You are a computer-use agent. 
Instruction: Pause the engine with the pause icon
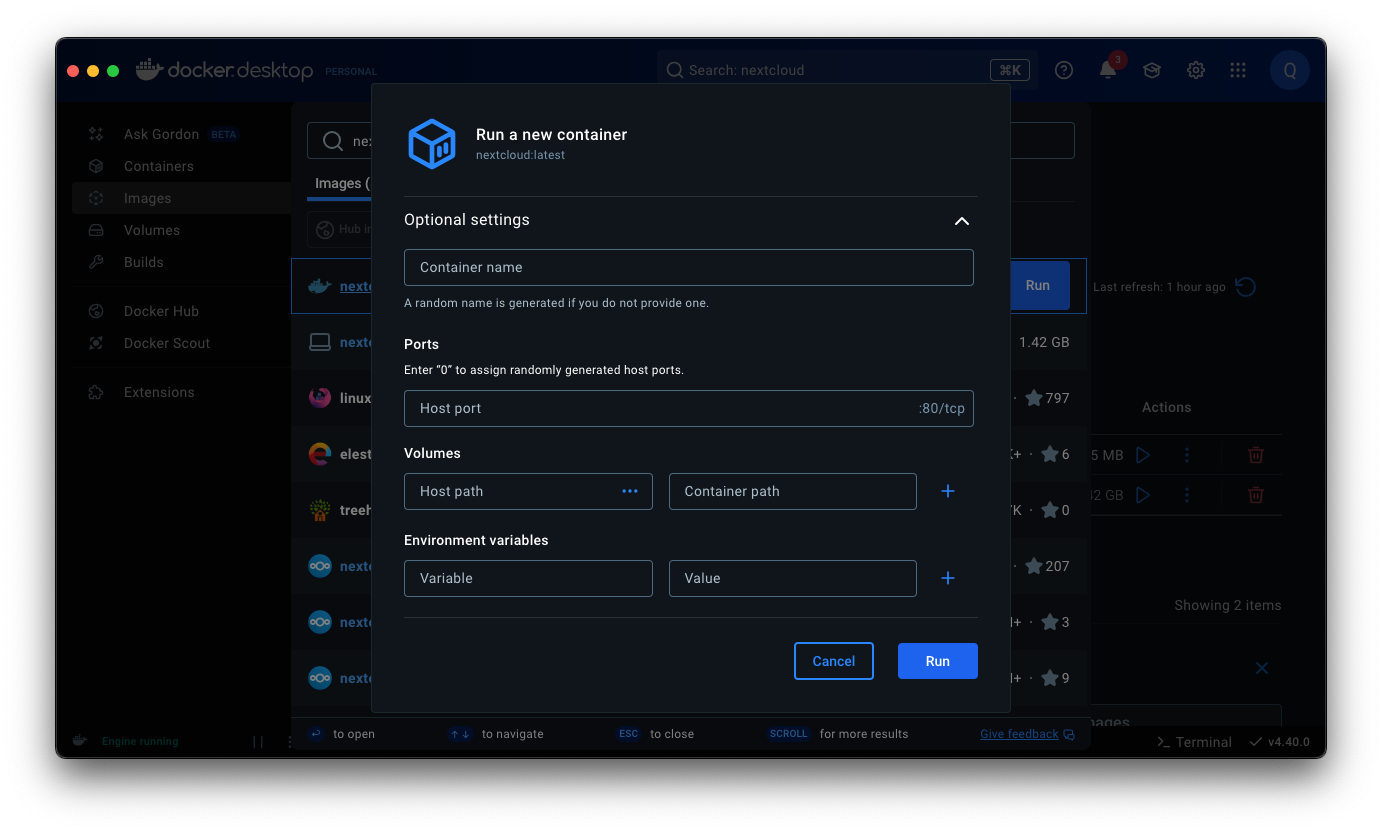[x=258, y=742]
